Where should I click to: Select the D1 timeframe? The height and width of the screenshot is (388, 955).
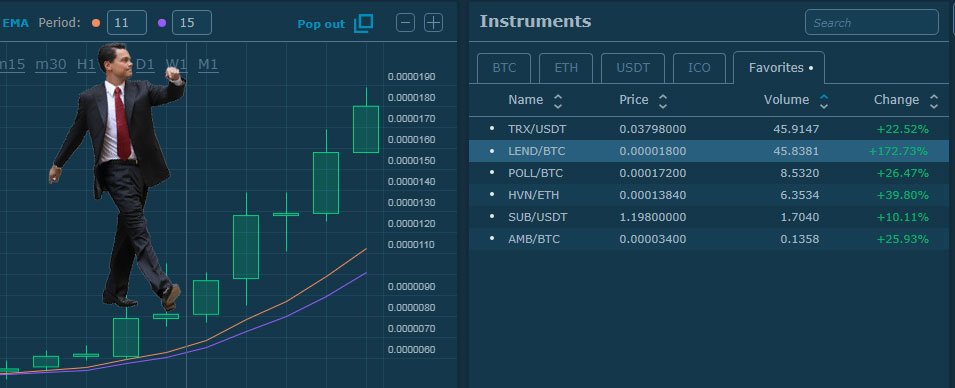pyautogui.click(x=144, y=65)
